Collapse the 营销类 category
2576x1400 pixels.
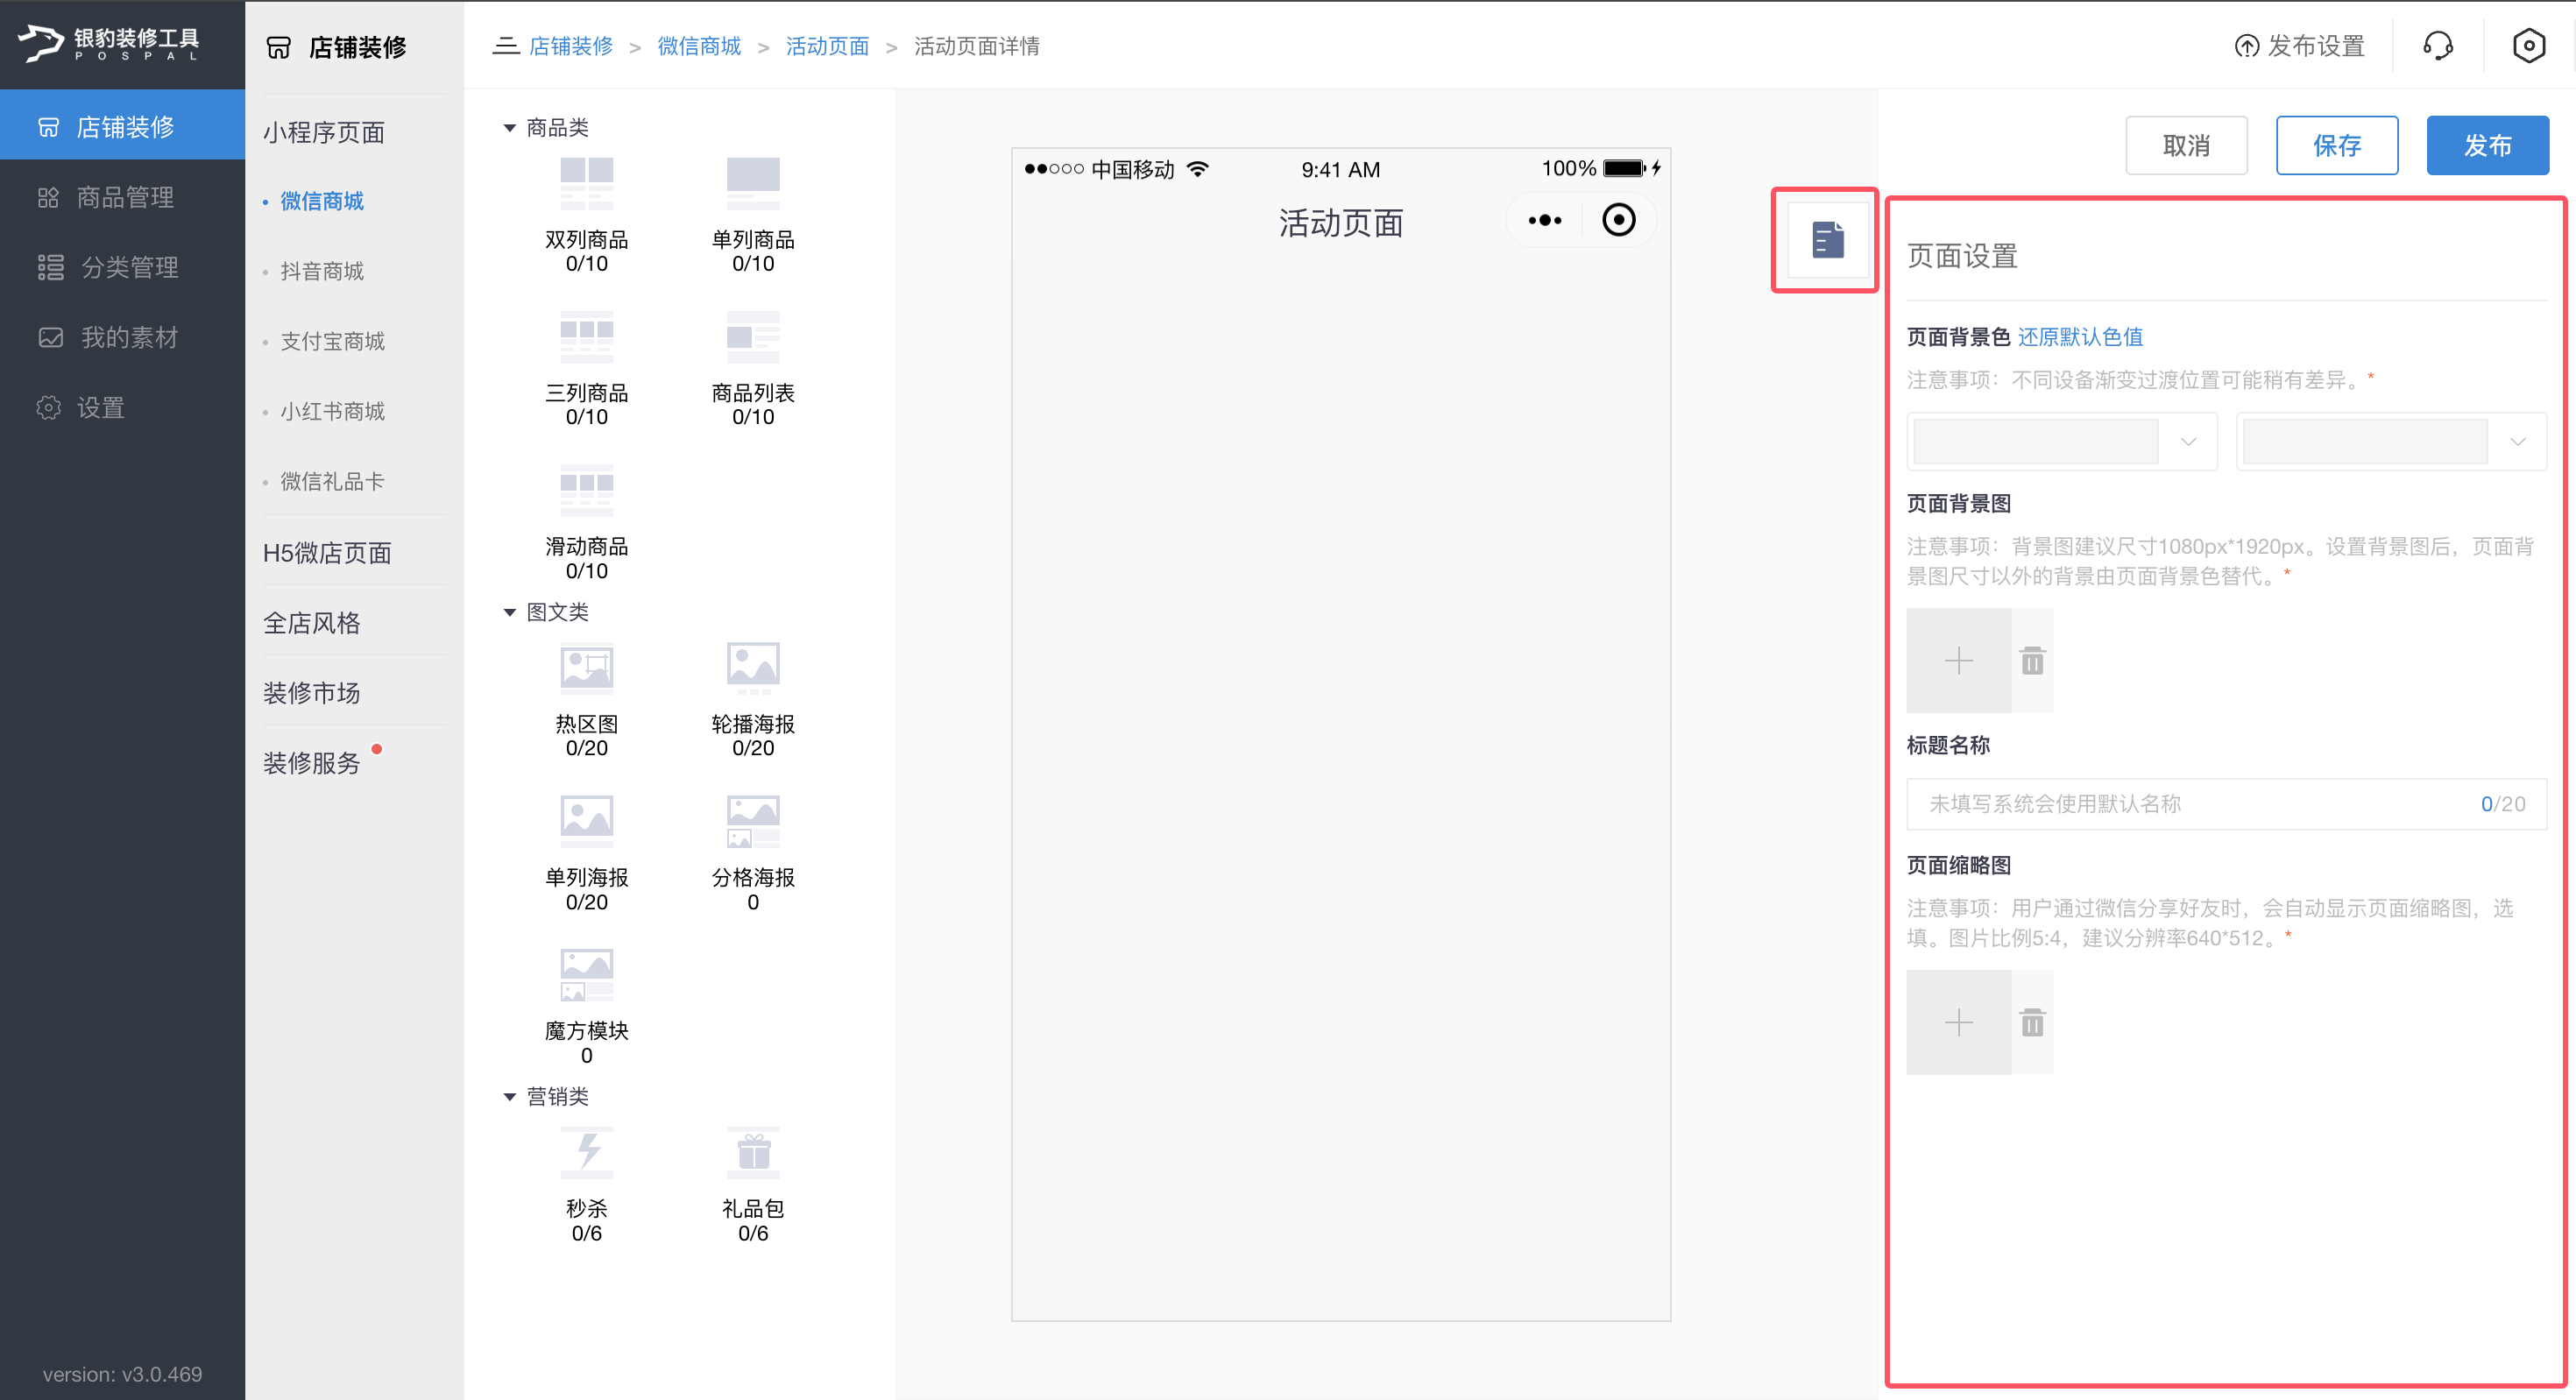click(x=509, y=1097)
